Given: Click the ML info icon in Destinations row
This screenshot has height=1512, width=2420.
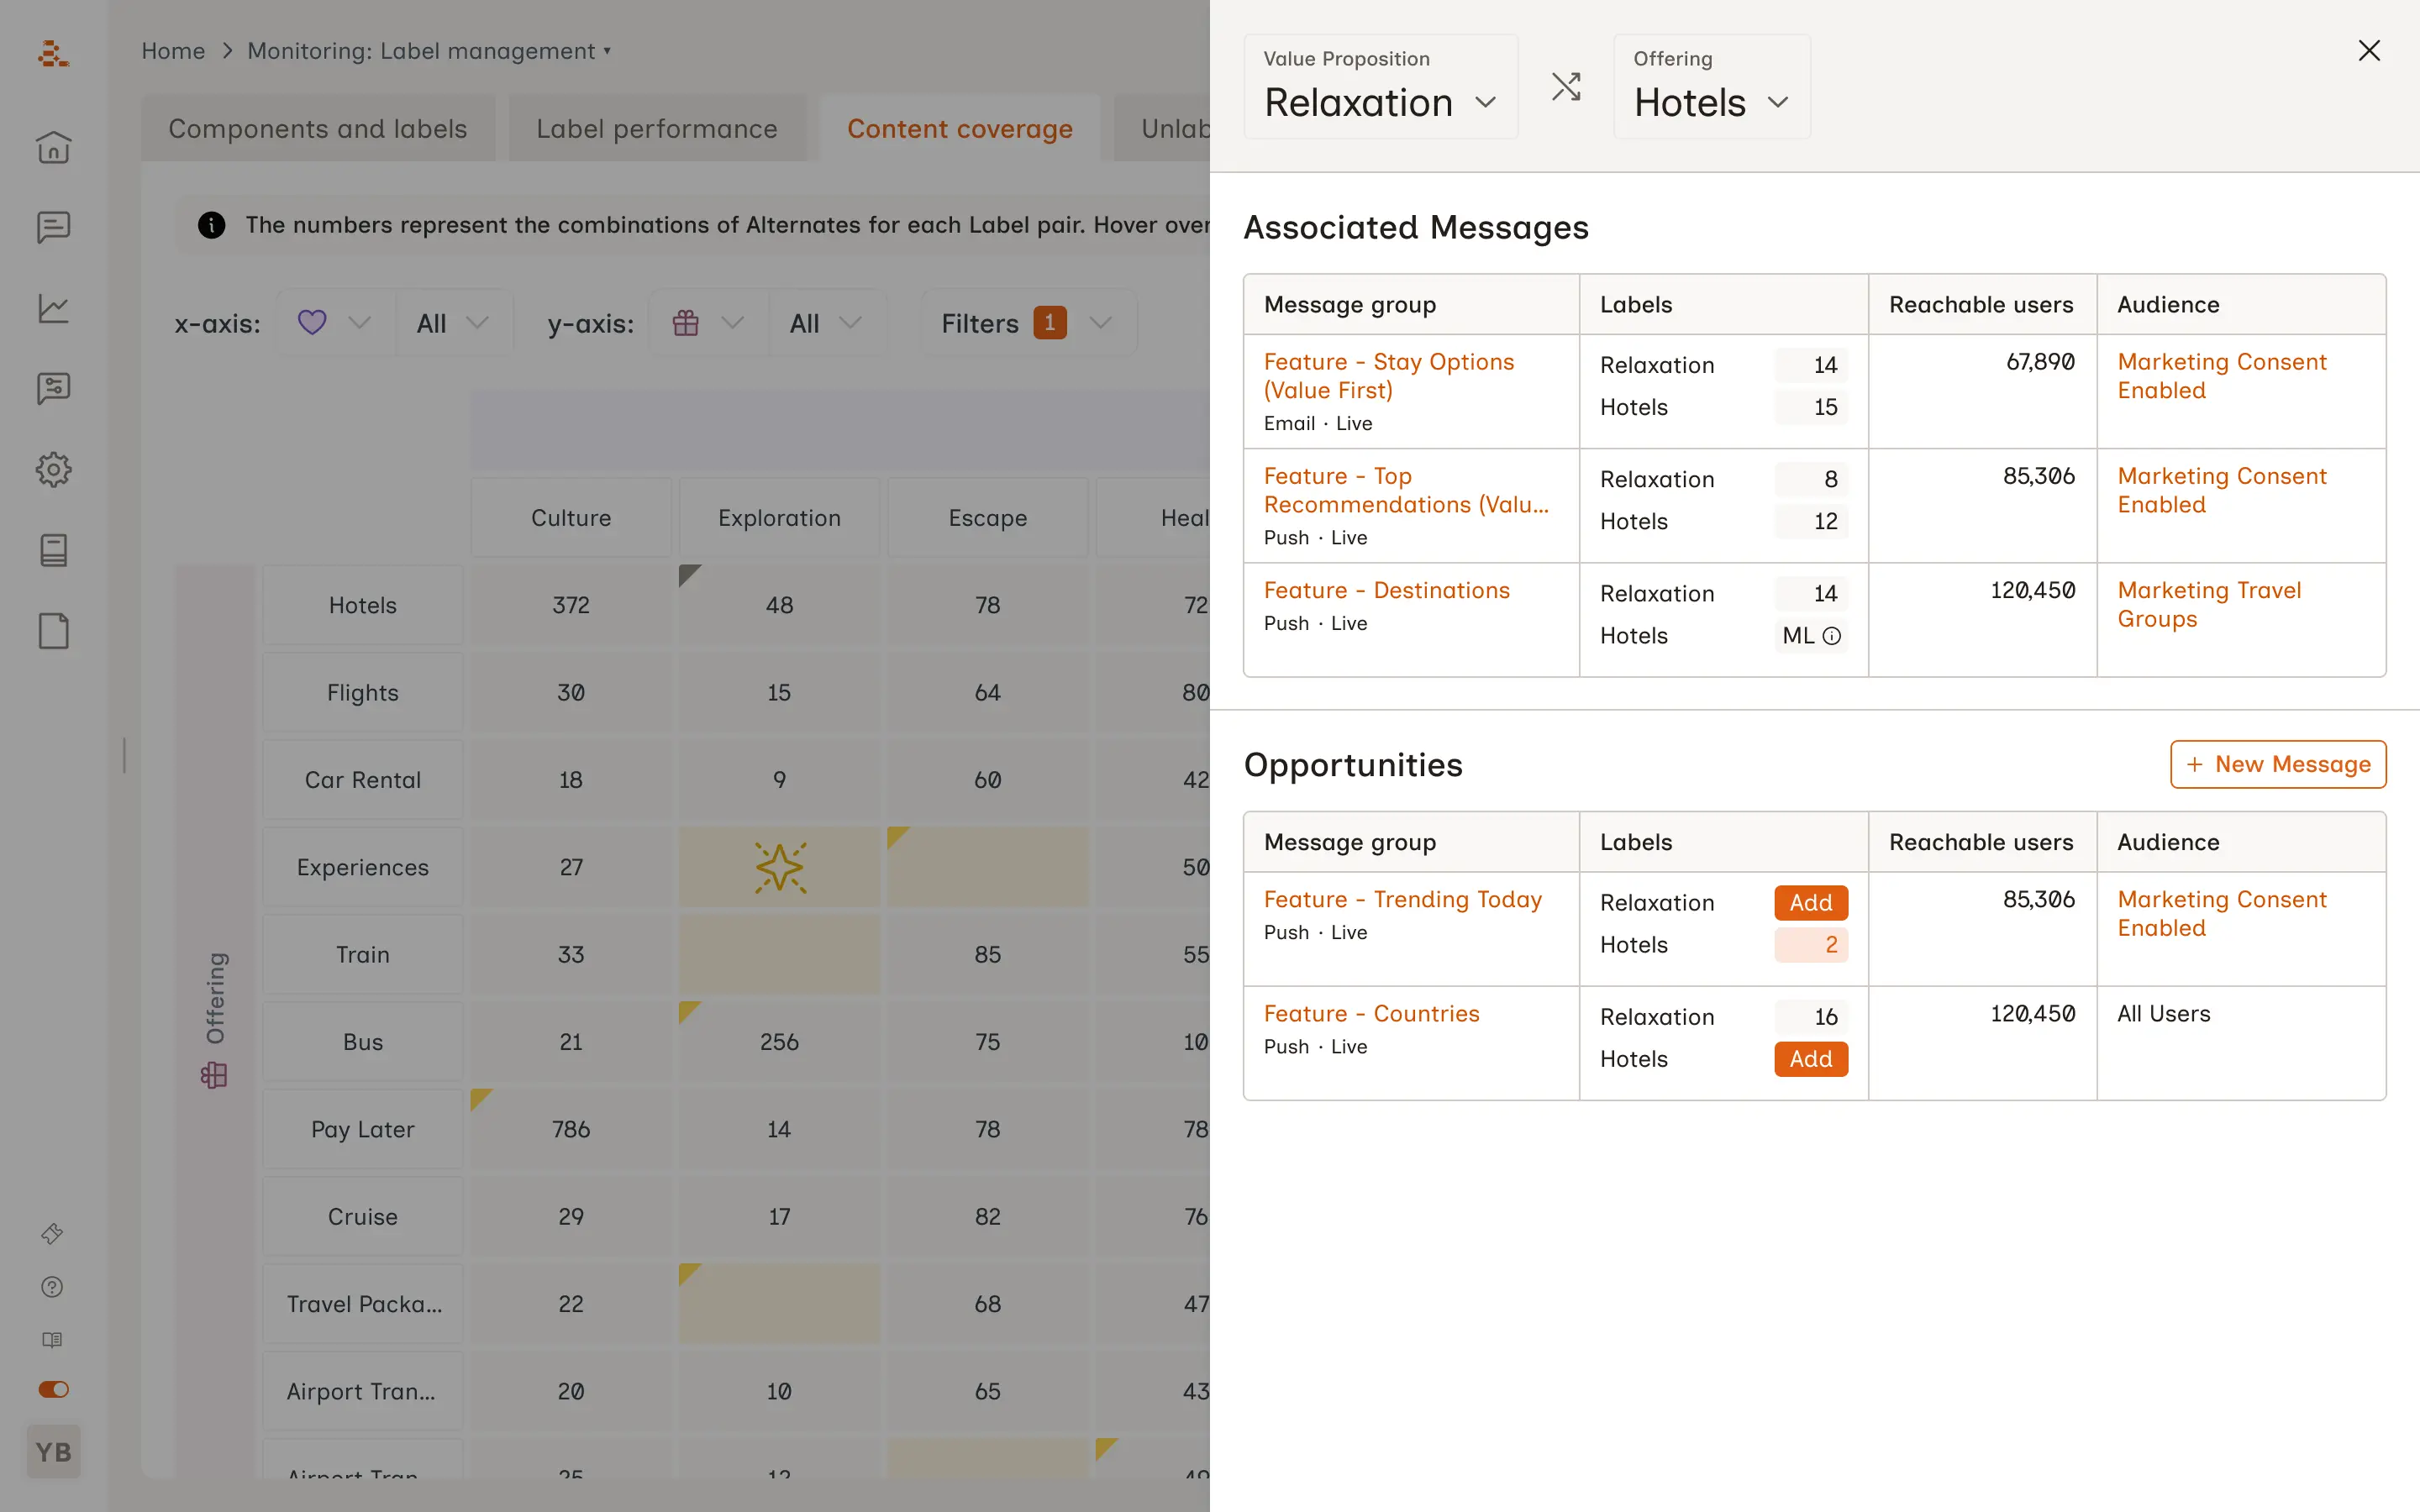Looking at the screenshot, I should tap(1831, 636).
